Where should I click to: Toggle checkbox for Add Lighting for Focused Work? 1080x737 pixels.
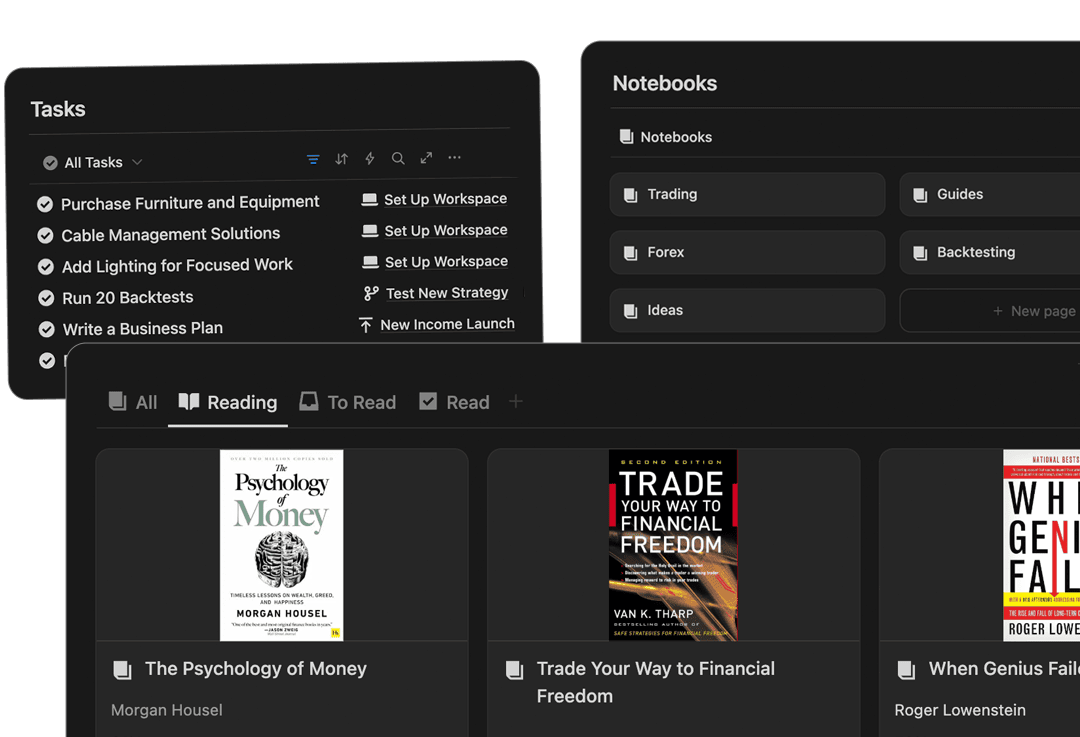click(46, 267)
